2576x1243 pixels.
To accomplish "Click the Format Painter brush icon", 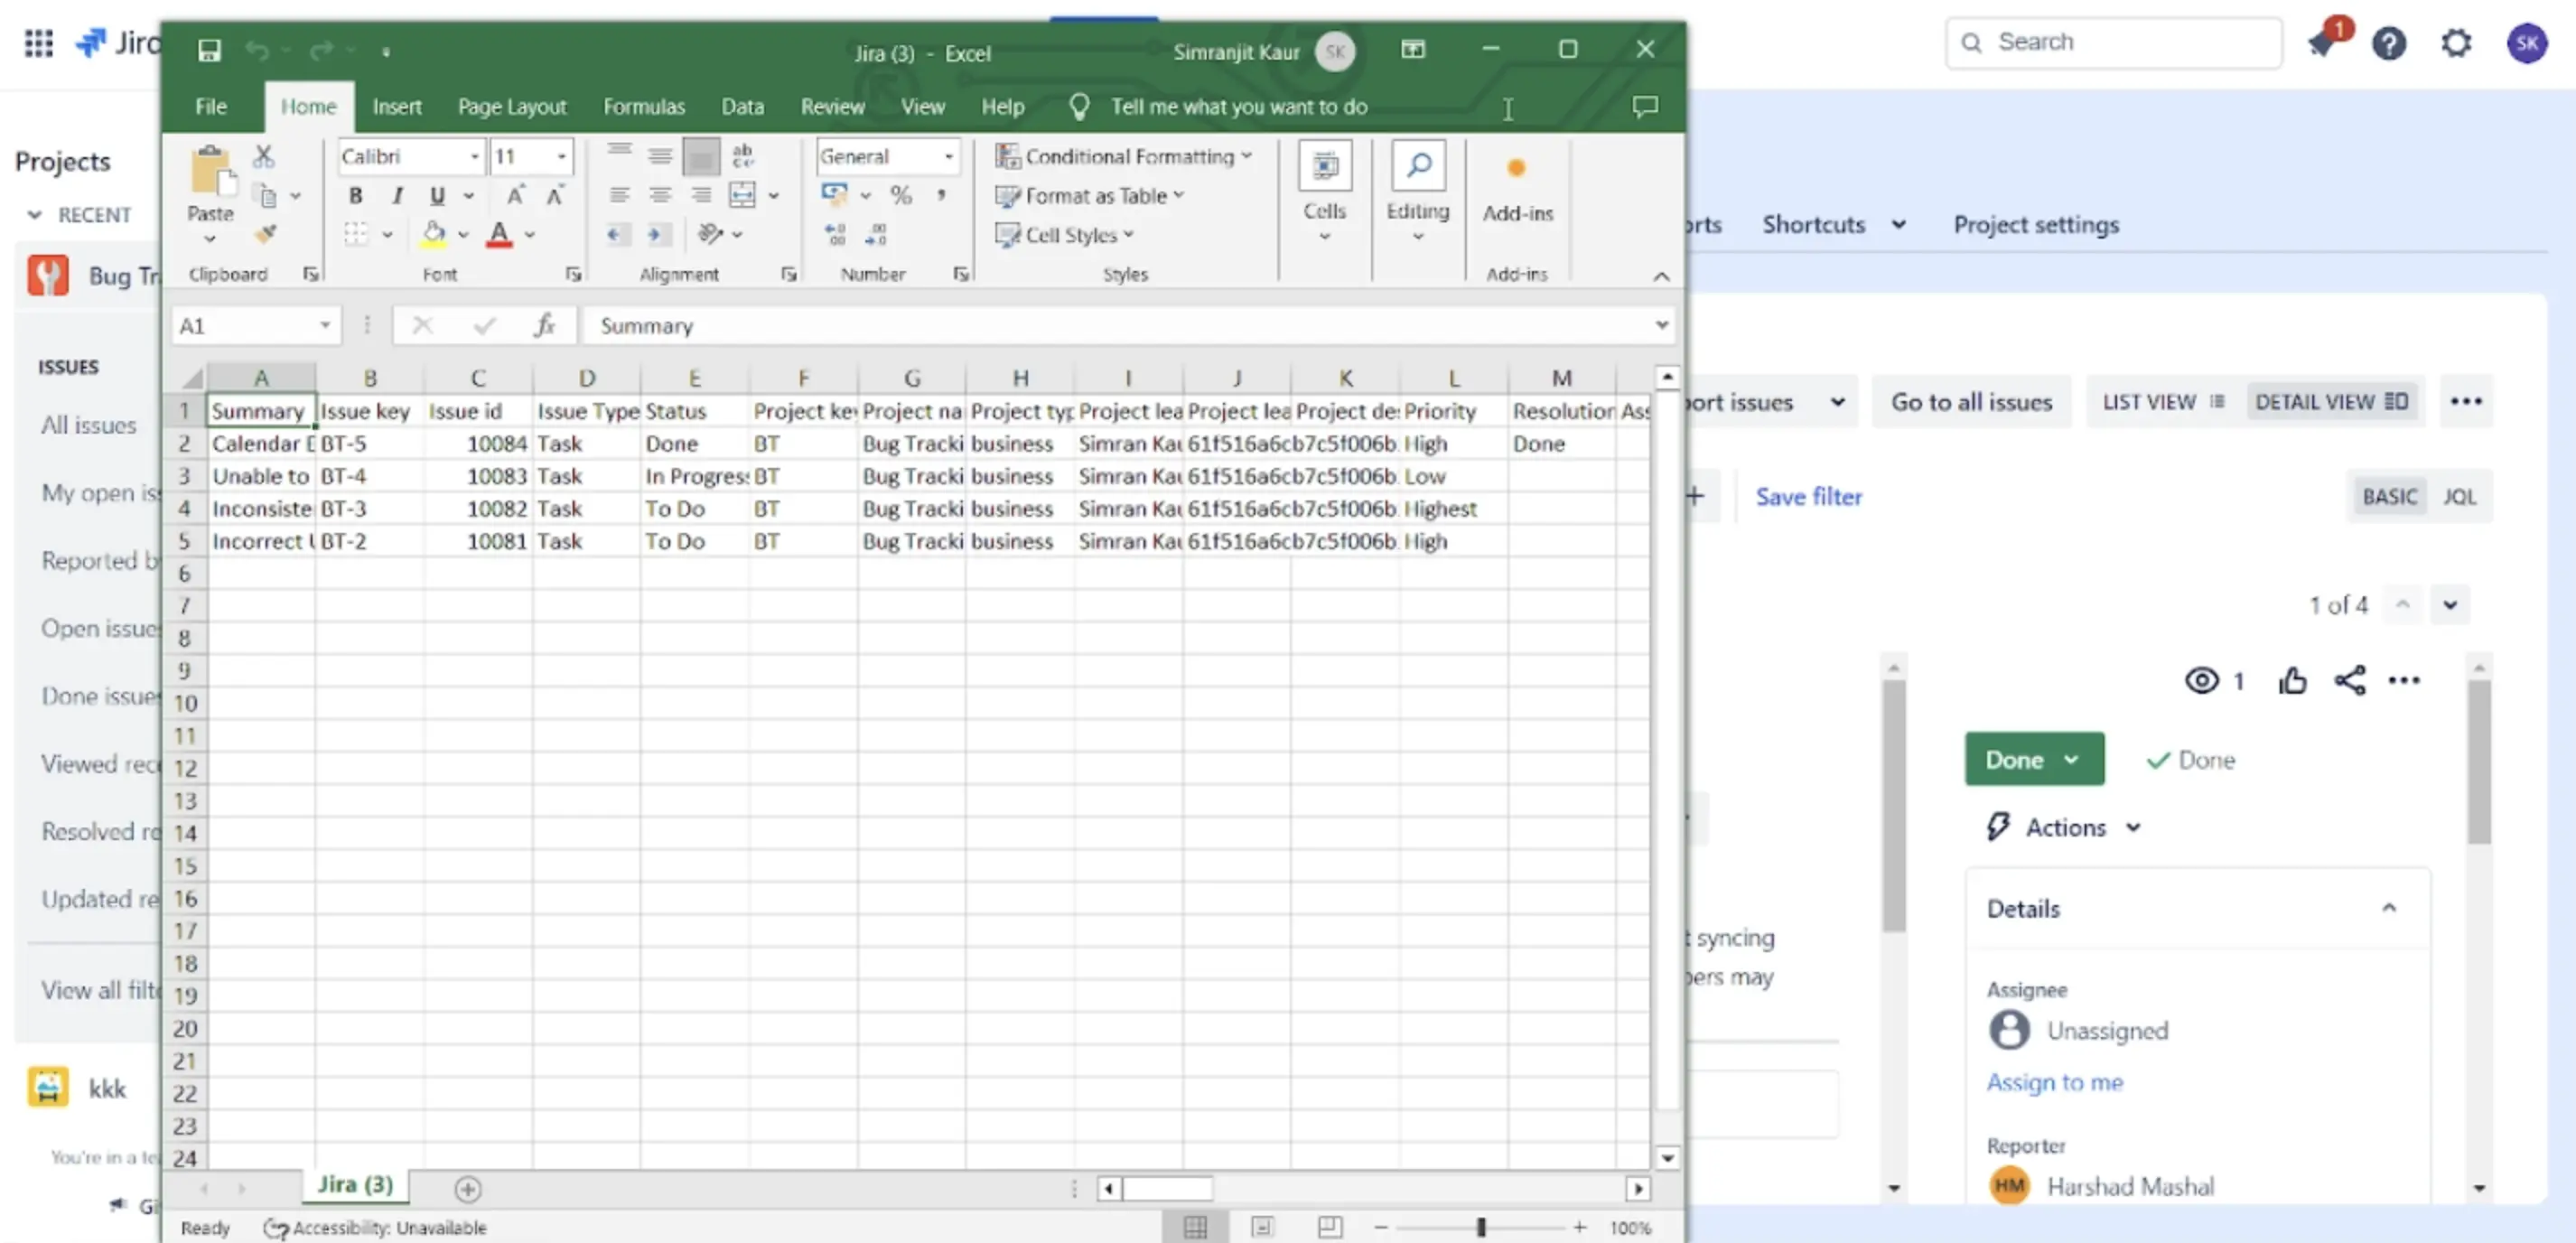I will 265,234.
